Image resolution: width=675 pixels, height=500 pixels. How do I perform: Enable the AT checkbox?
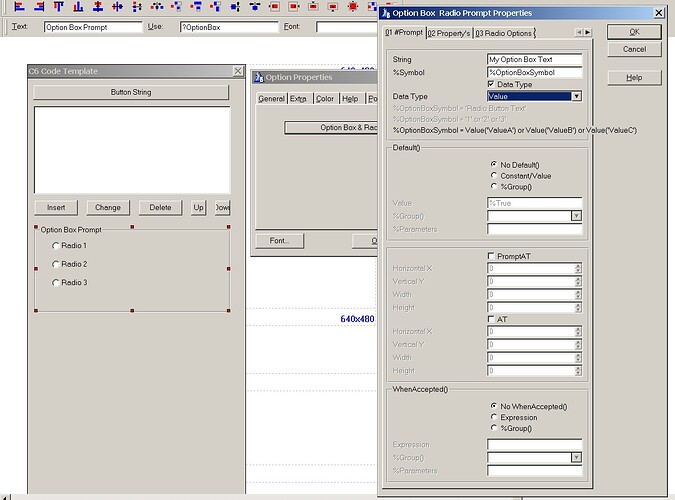[x=491, y=319]
